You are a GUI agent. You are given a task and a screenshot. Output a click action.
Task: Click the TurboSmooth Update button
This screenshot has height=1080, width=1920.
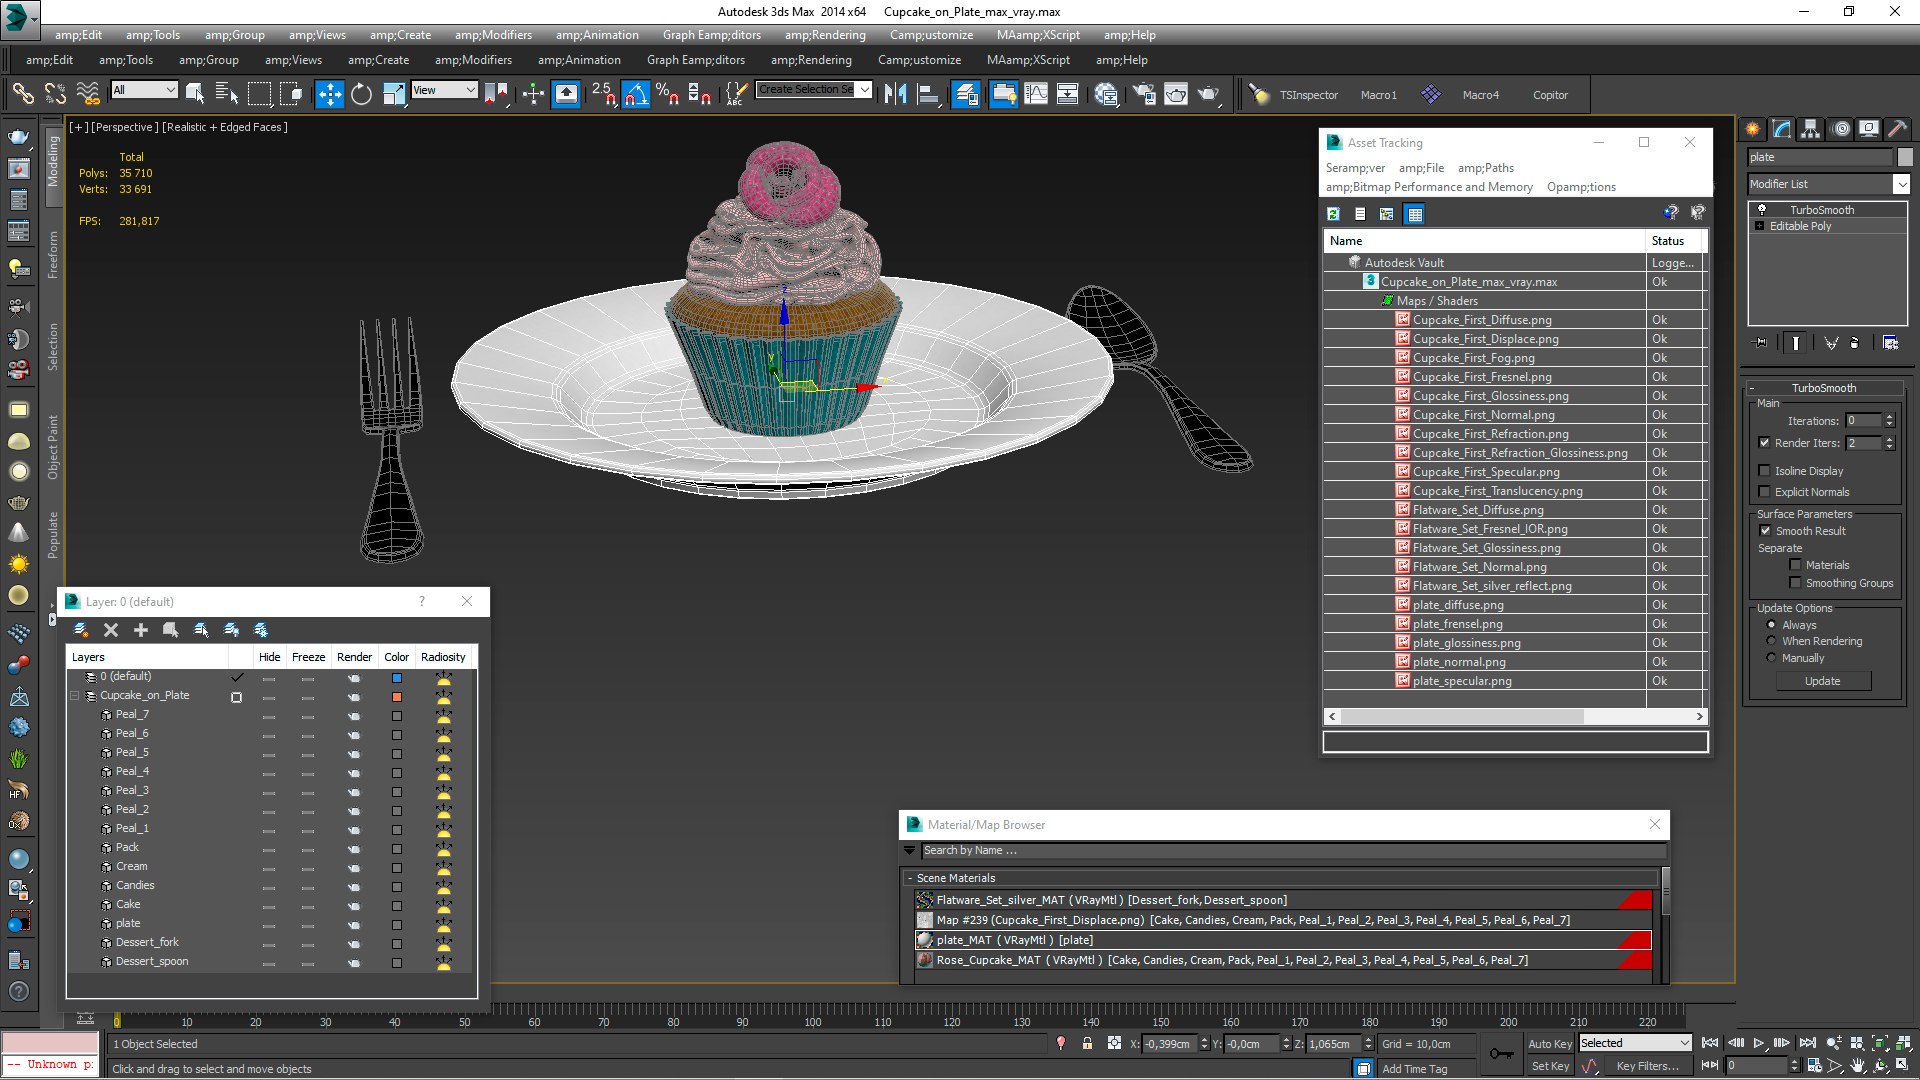point(1822,681)
